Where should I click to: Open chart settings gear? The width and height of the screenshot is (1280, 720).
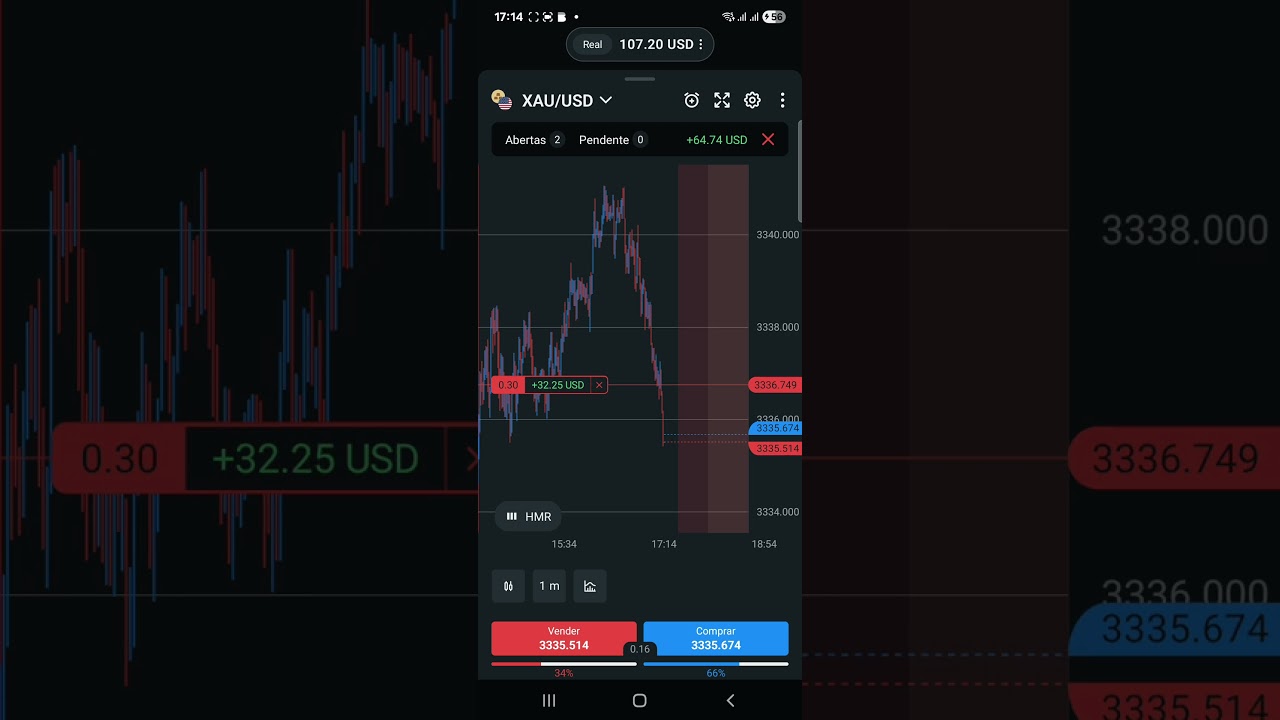point(752,100)
